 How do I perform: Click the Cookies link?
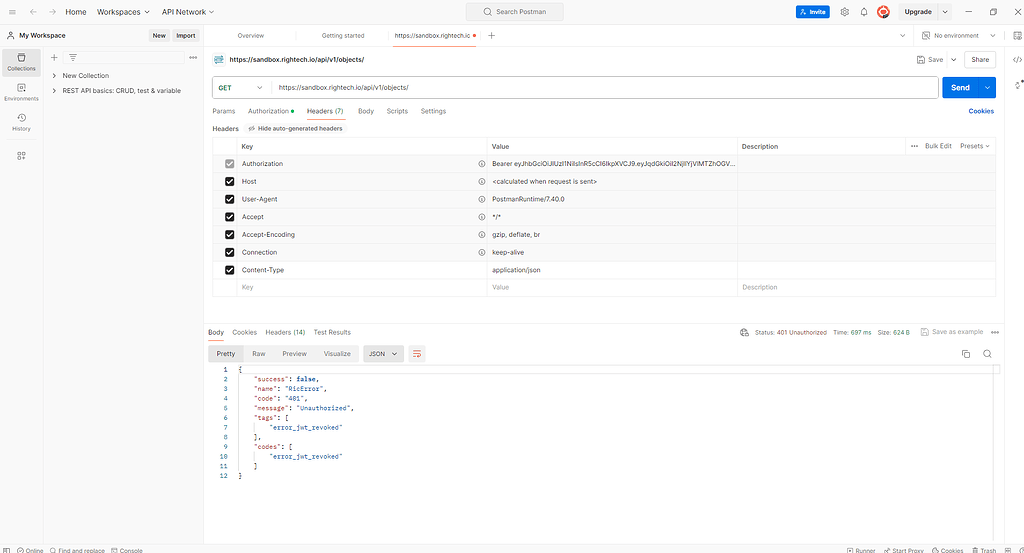(980, 111)
